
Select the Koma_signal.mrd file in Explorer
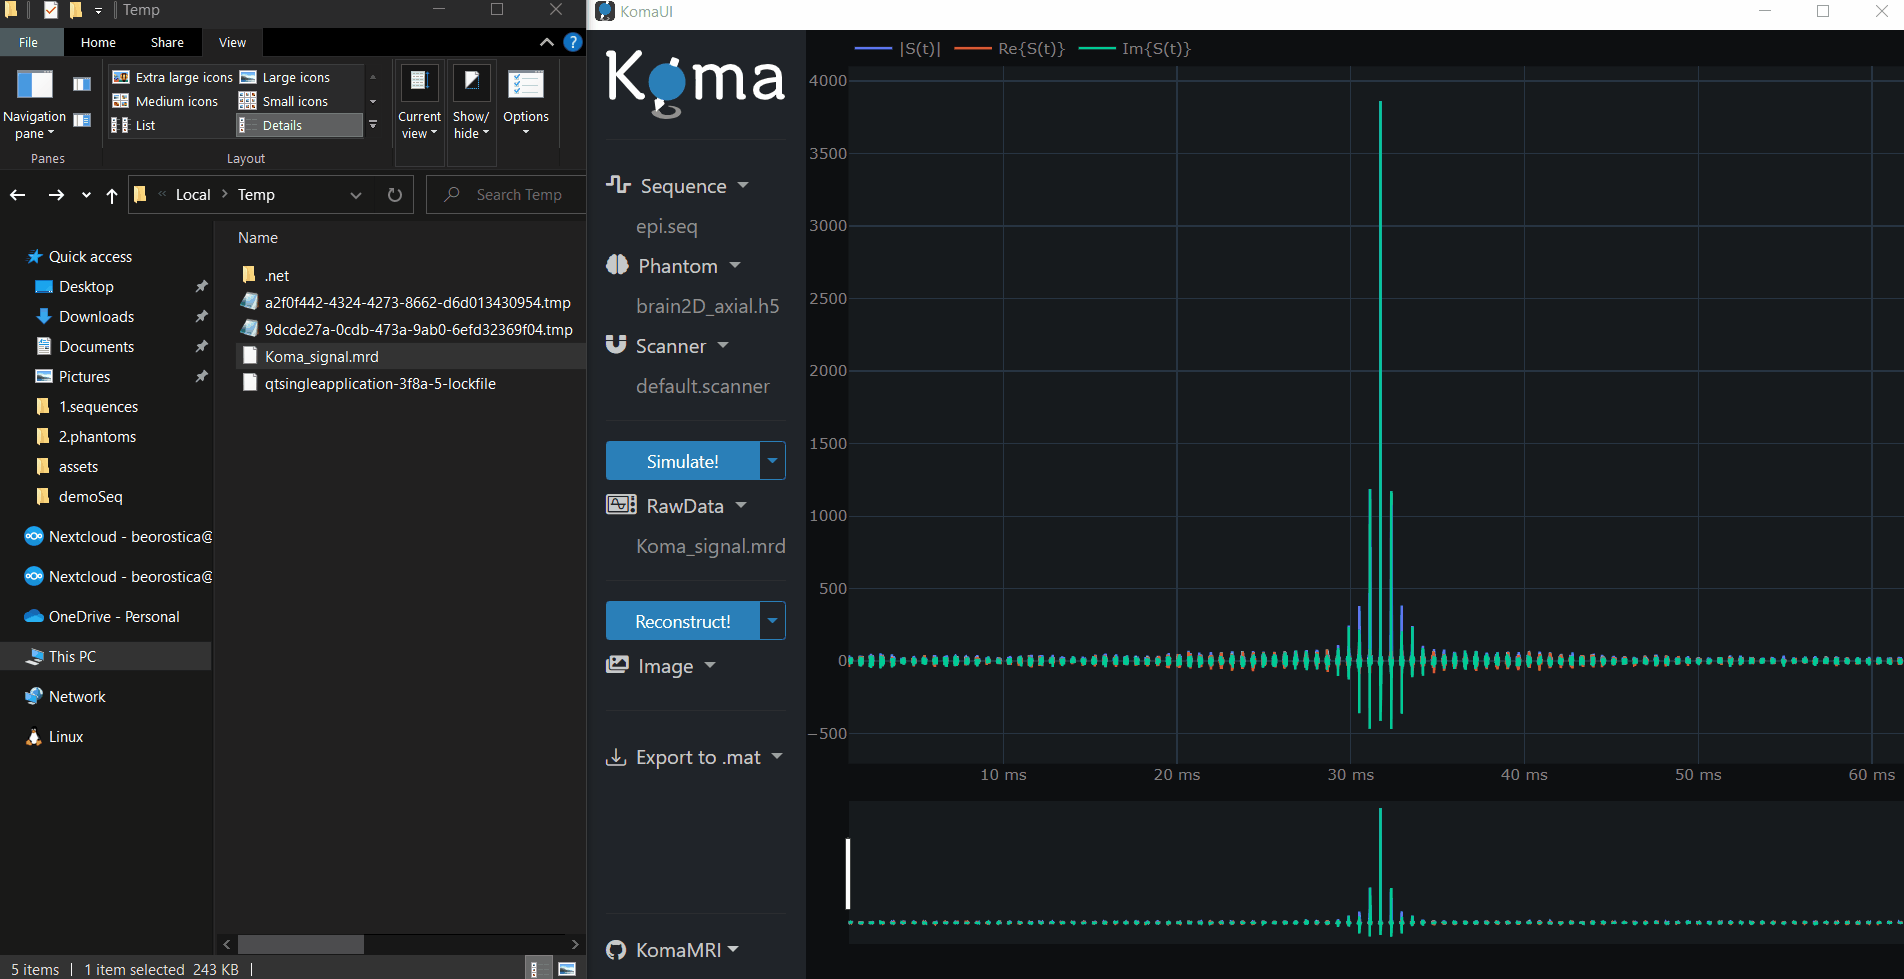(321, 357)
